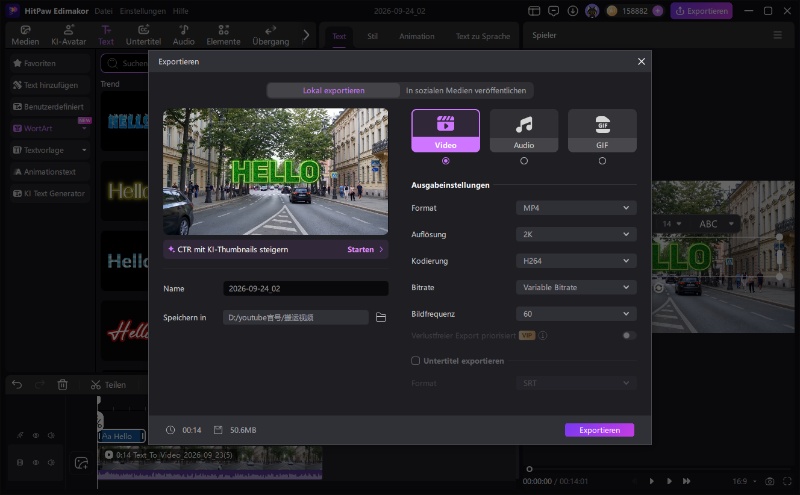This screenshot has height=495, width=800.
Task: Check Untertitel exportieren
Action: [x=415, y=361]
